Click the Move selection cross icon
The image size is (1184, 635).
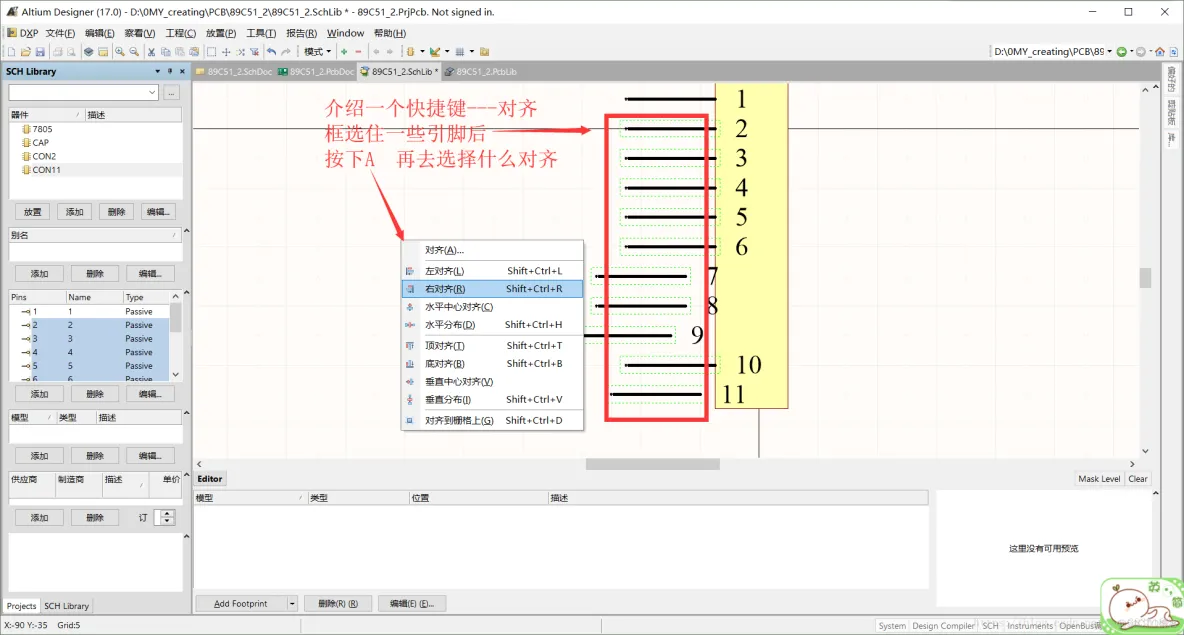(226, 52)
